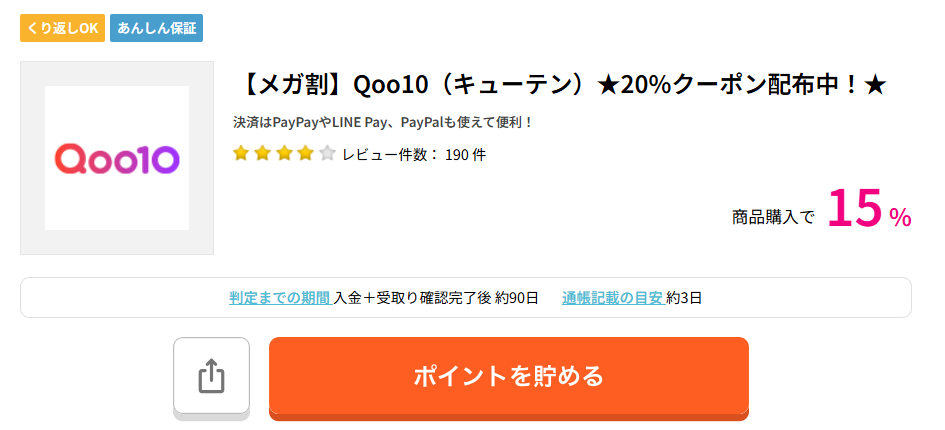Viewport: 945px width, 430px height.
Task: Click the 約3日 text in info bar
Action: click(685, 297)
